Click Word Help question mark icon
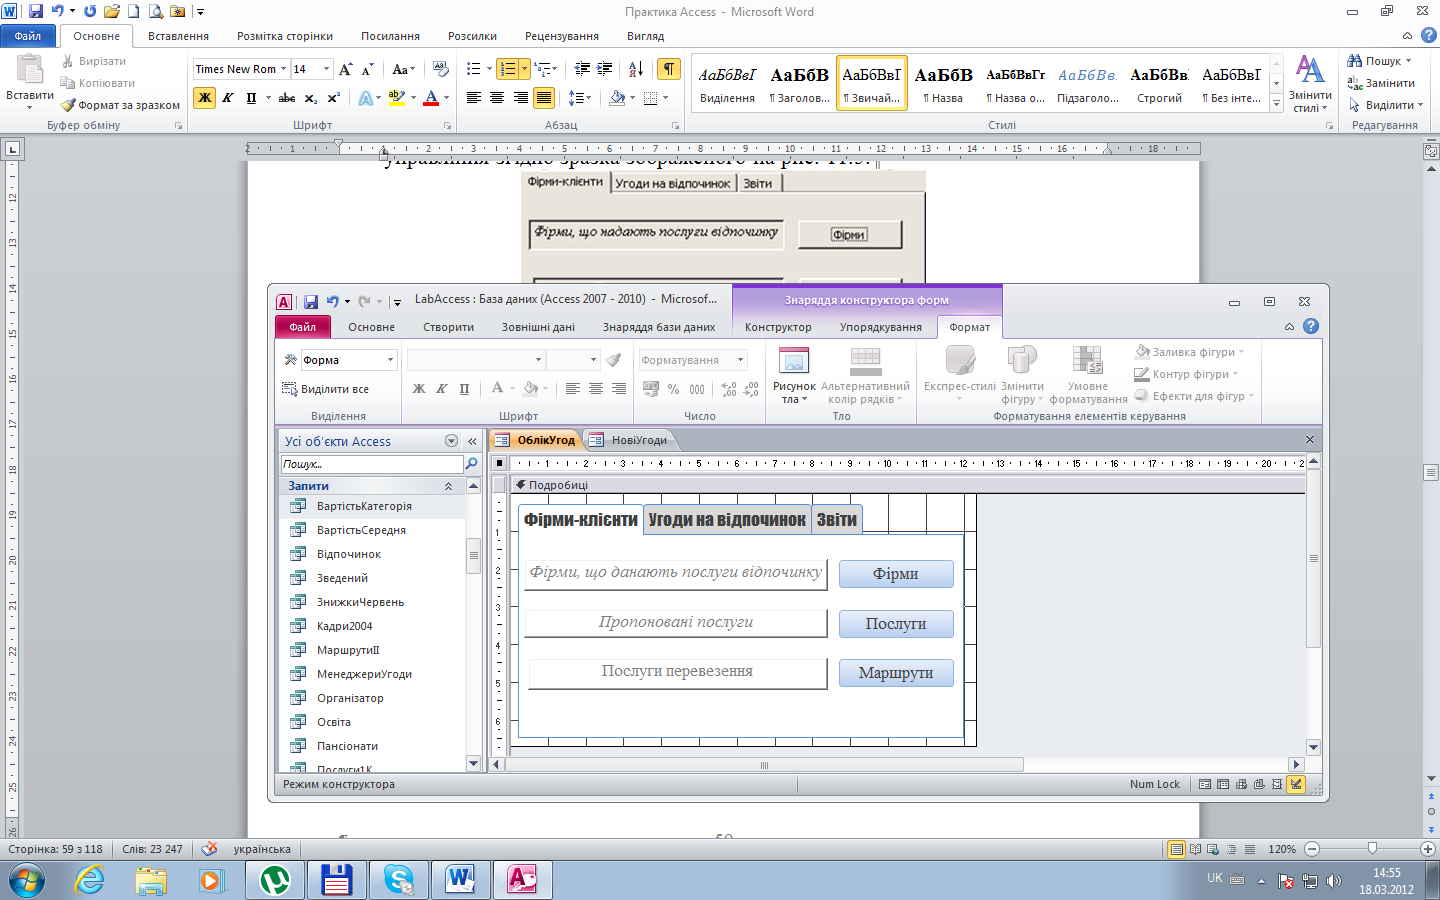 (x=1429, y=35)
